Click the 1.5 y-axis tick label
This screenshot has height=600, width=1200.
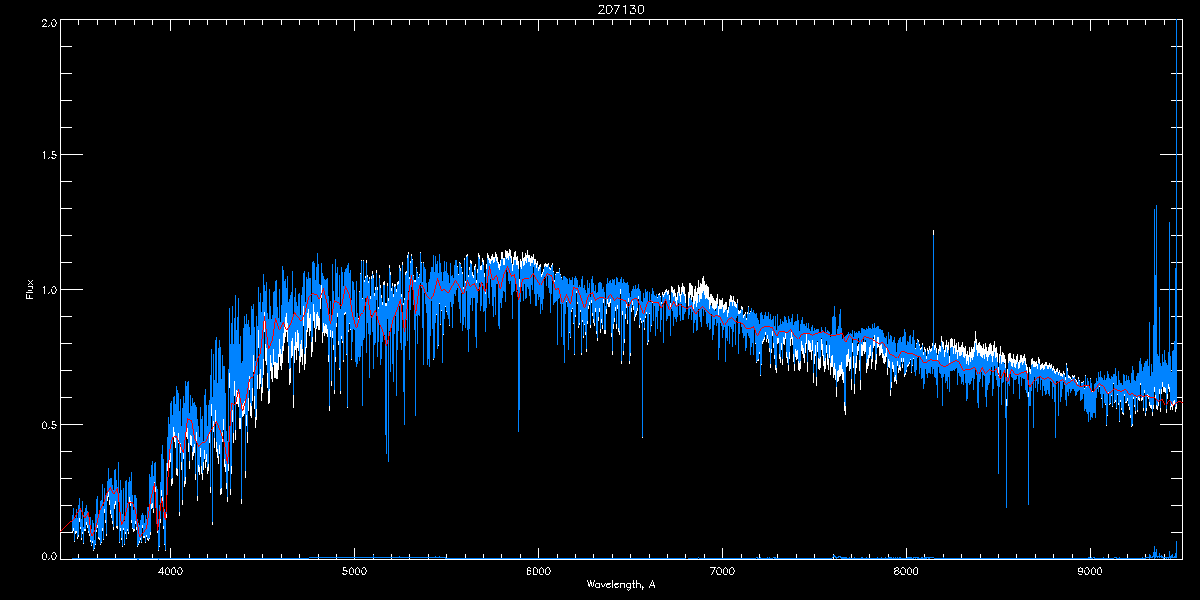[47, 155]
